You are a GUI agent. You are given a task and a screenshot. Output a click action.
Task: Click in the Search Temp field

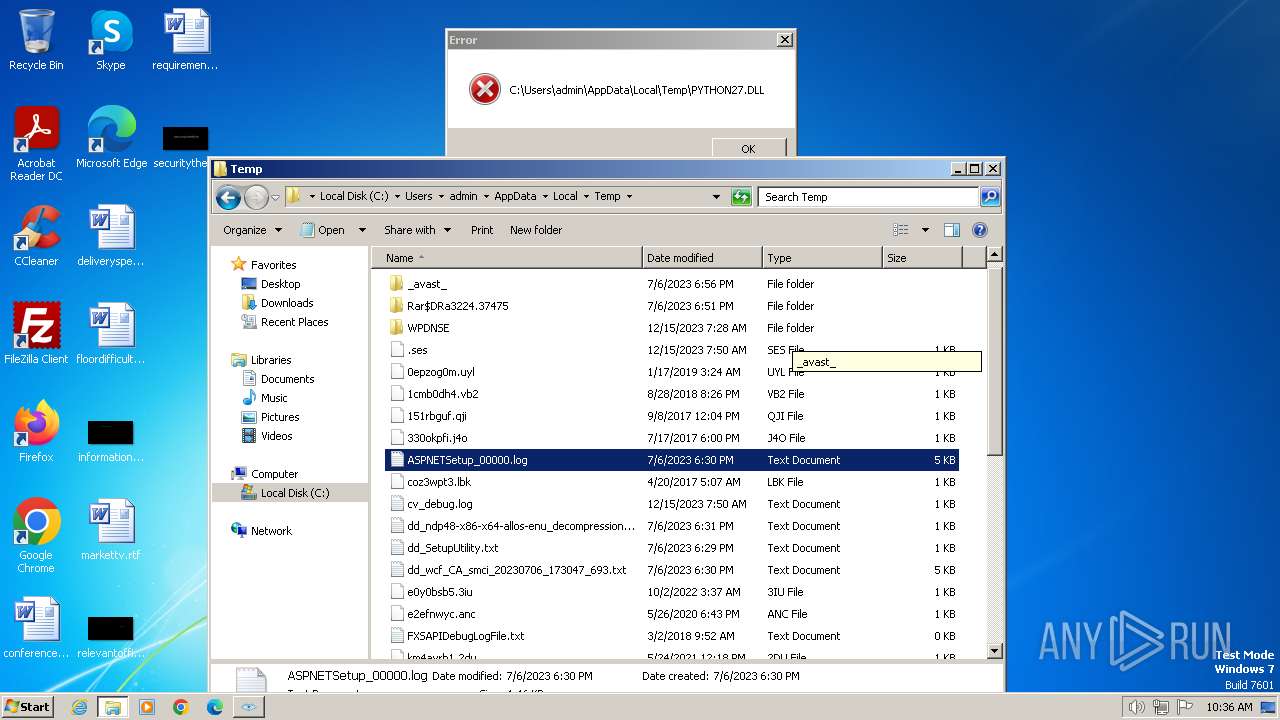coord(868,197)
